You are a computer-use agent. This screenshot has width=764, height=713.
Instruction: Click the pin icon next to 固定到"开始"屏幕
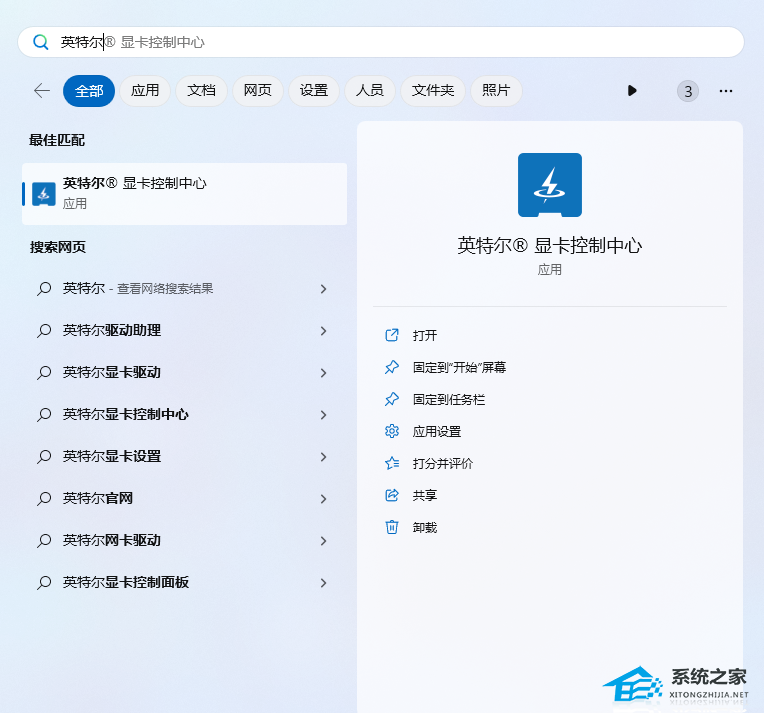[392, 367]
